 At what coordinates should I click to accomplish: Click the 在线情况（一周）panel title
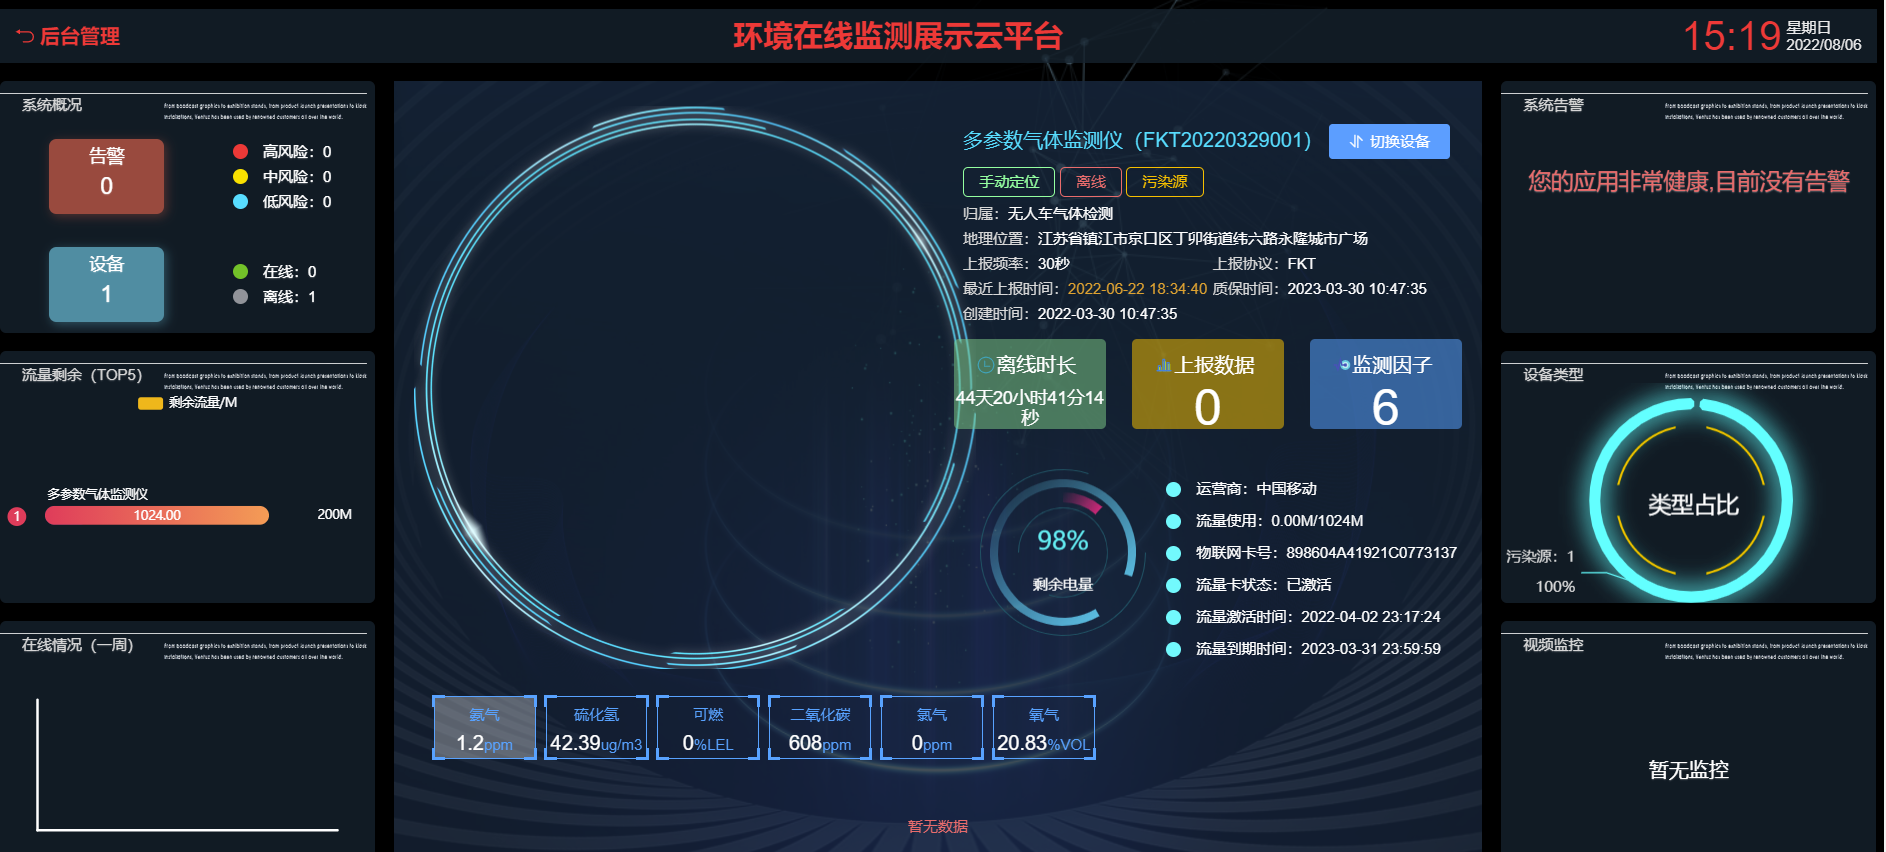click(78, 645)
